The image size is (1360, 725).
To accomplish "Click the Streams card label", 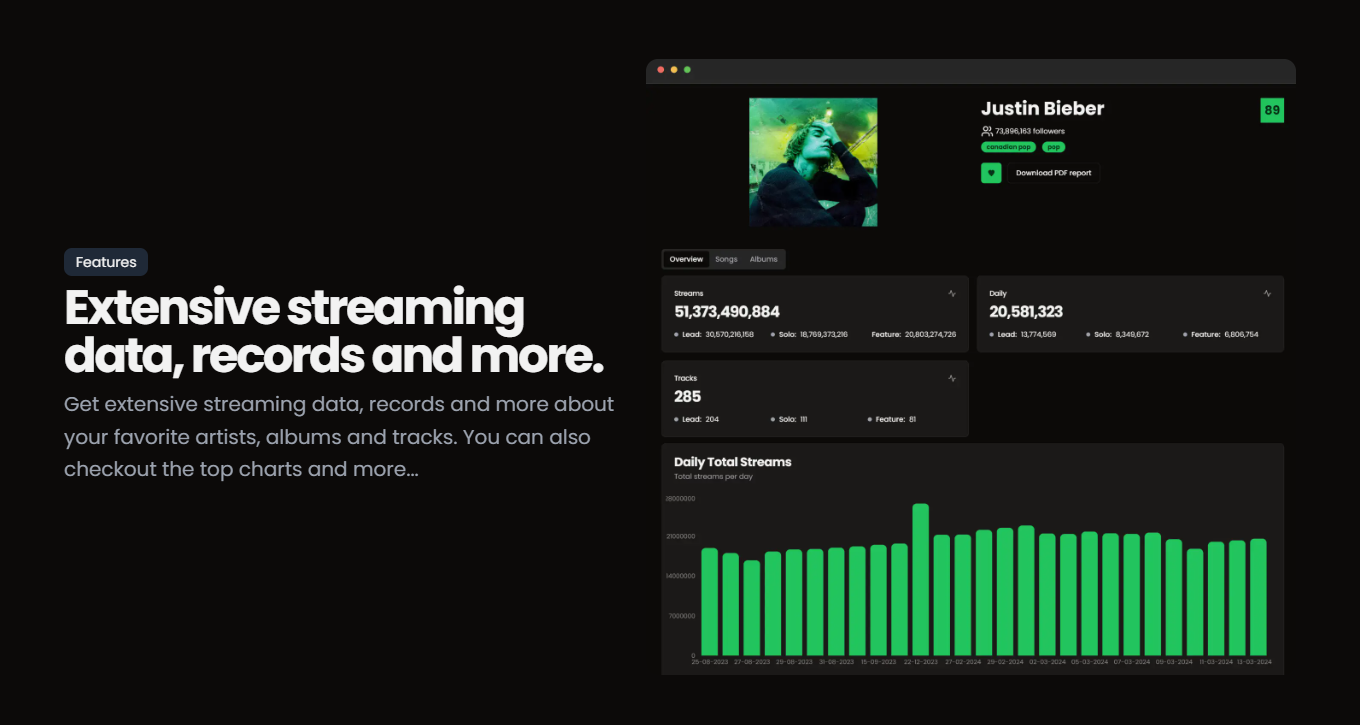I will pos(689,293).
